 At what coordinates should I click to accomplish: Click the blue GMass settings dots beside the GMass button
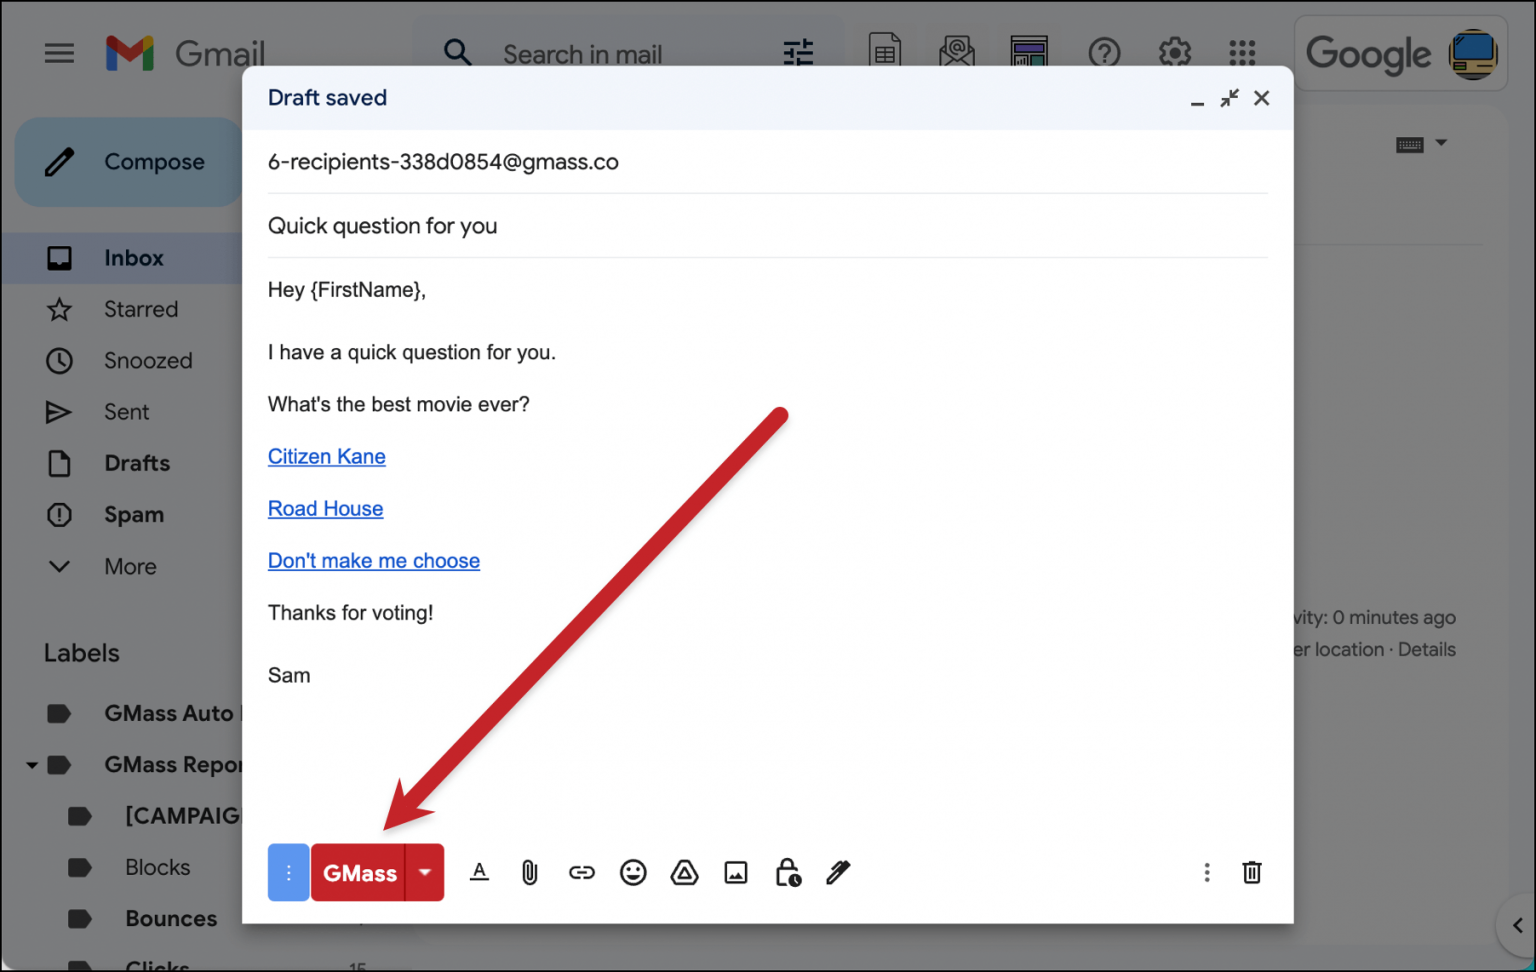click(x=288, y=872)
